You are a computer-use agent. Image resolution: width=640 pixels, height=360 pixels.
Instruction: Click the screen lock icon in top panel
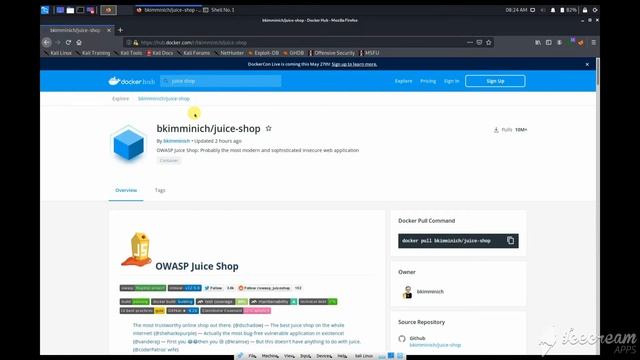coord(585,10)
